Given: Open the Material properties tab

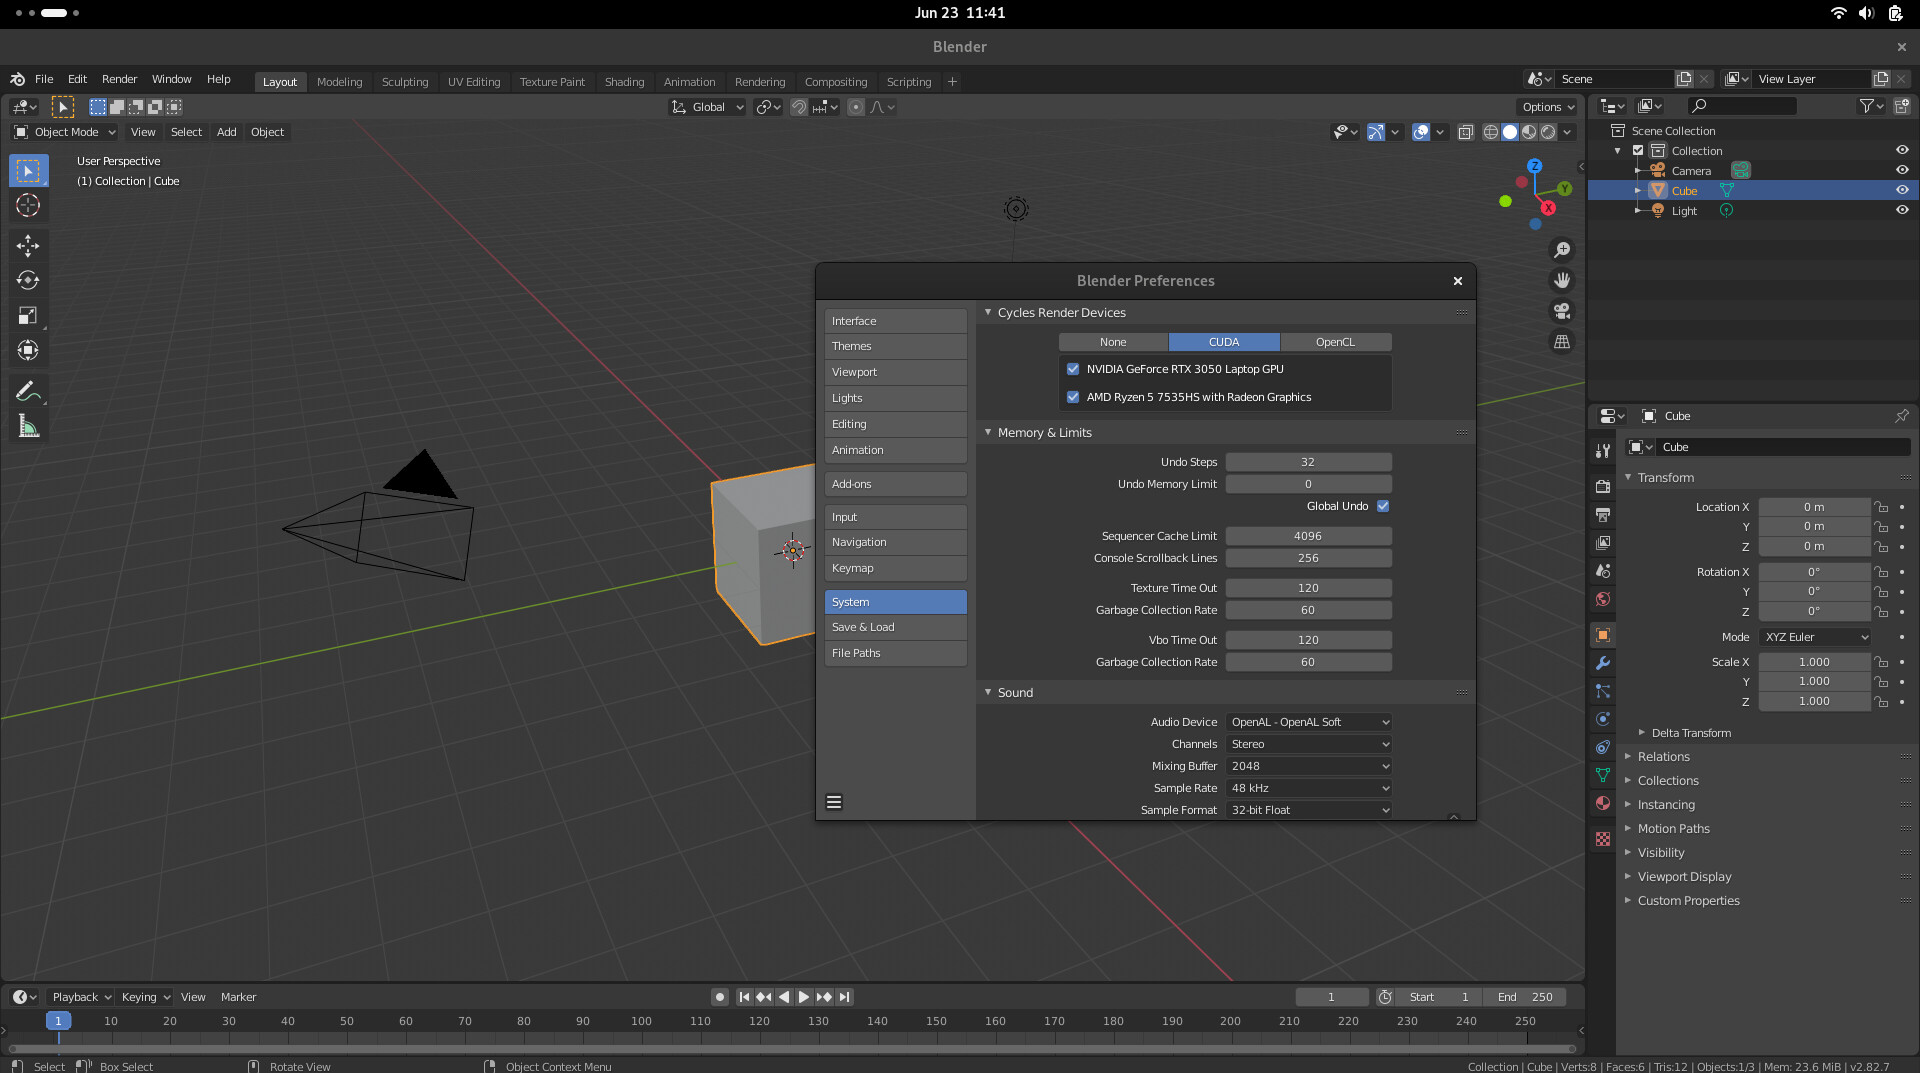Looking at the screenshot, I should 1603,803.
